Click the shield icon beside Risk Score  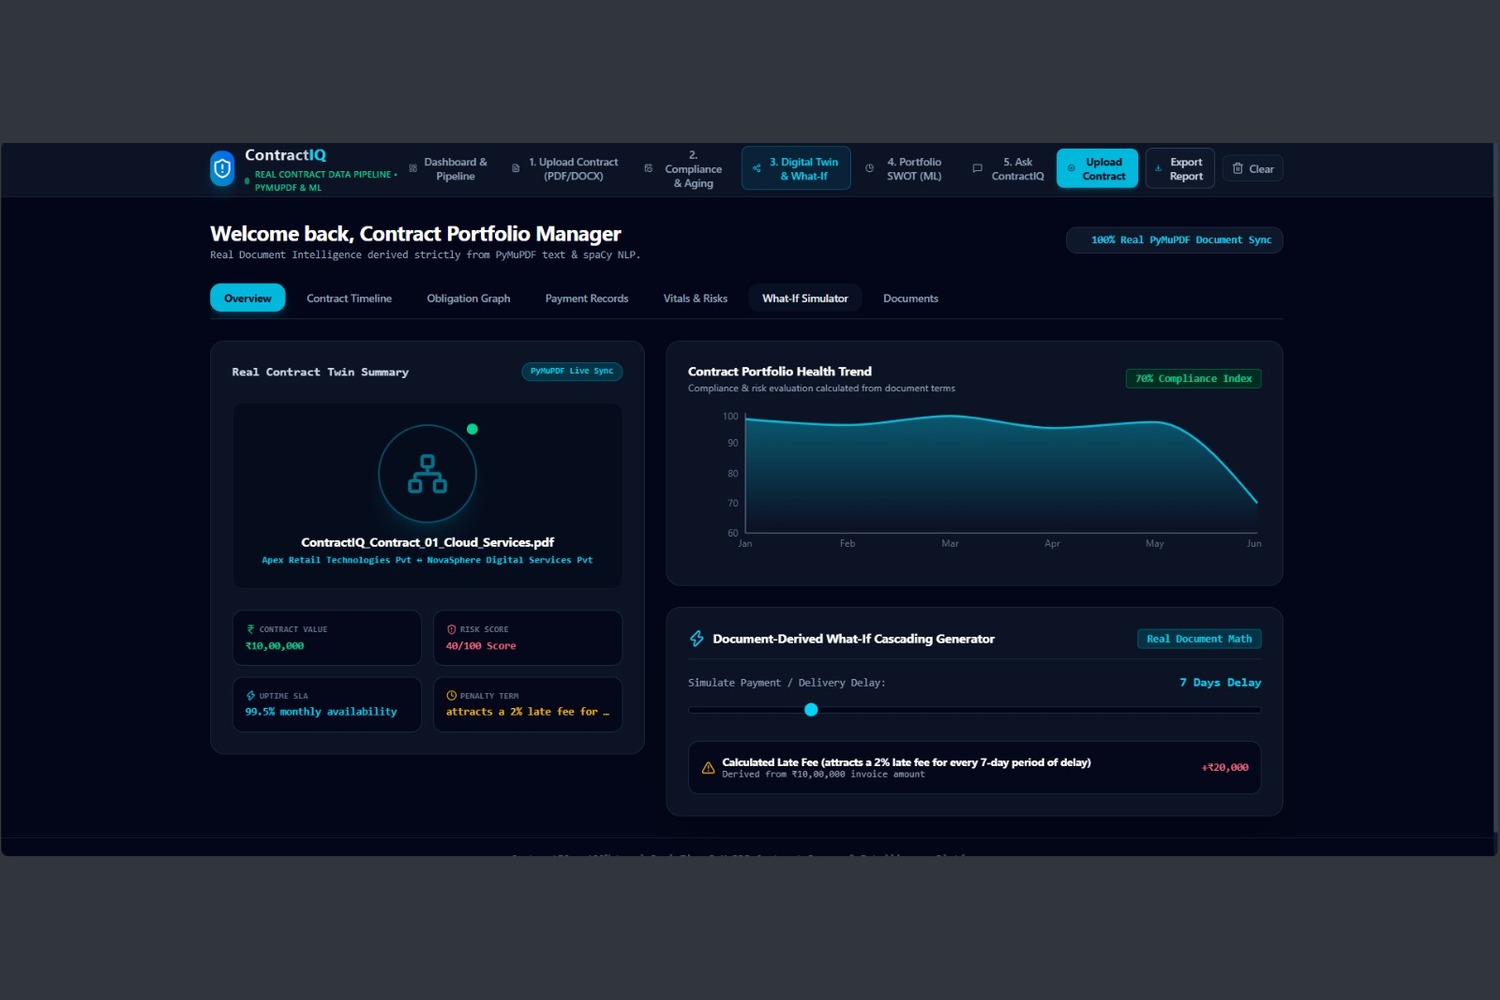click(451, 629)
